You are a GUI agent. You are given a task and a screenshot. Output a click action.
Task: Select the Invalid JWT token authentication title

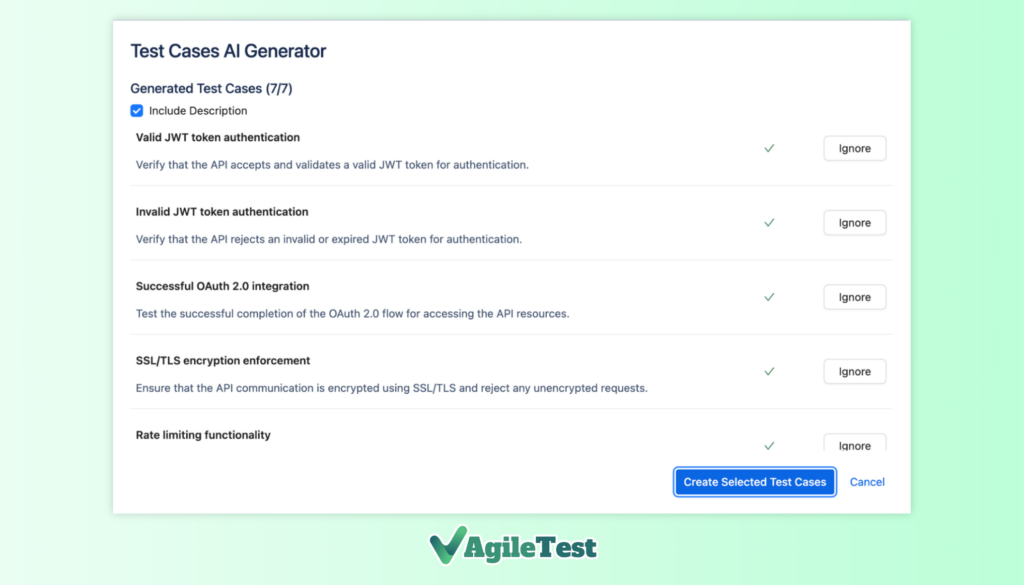222,212
